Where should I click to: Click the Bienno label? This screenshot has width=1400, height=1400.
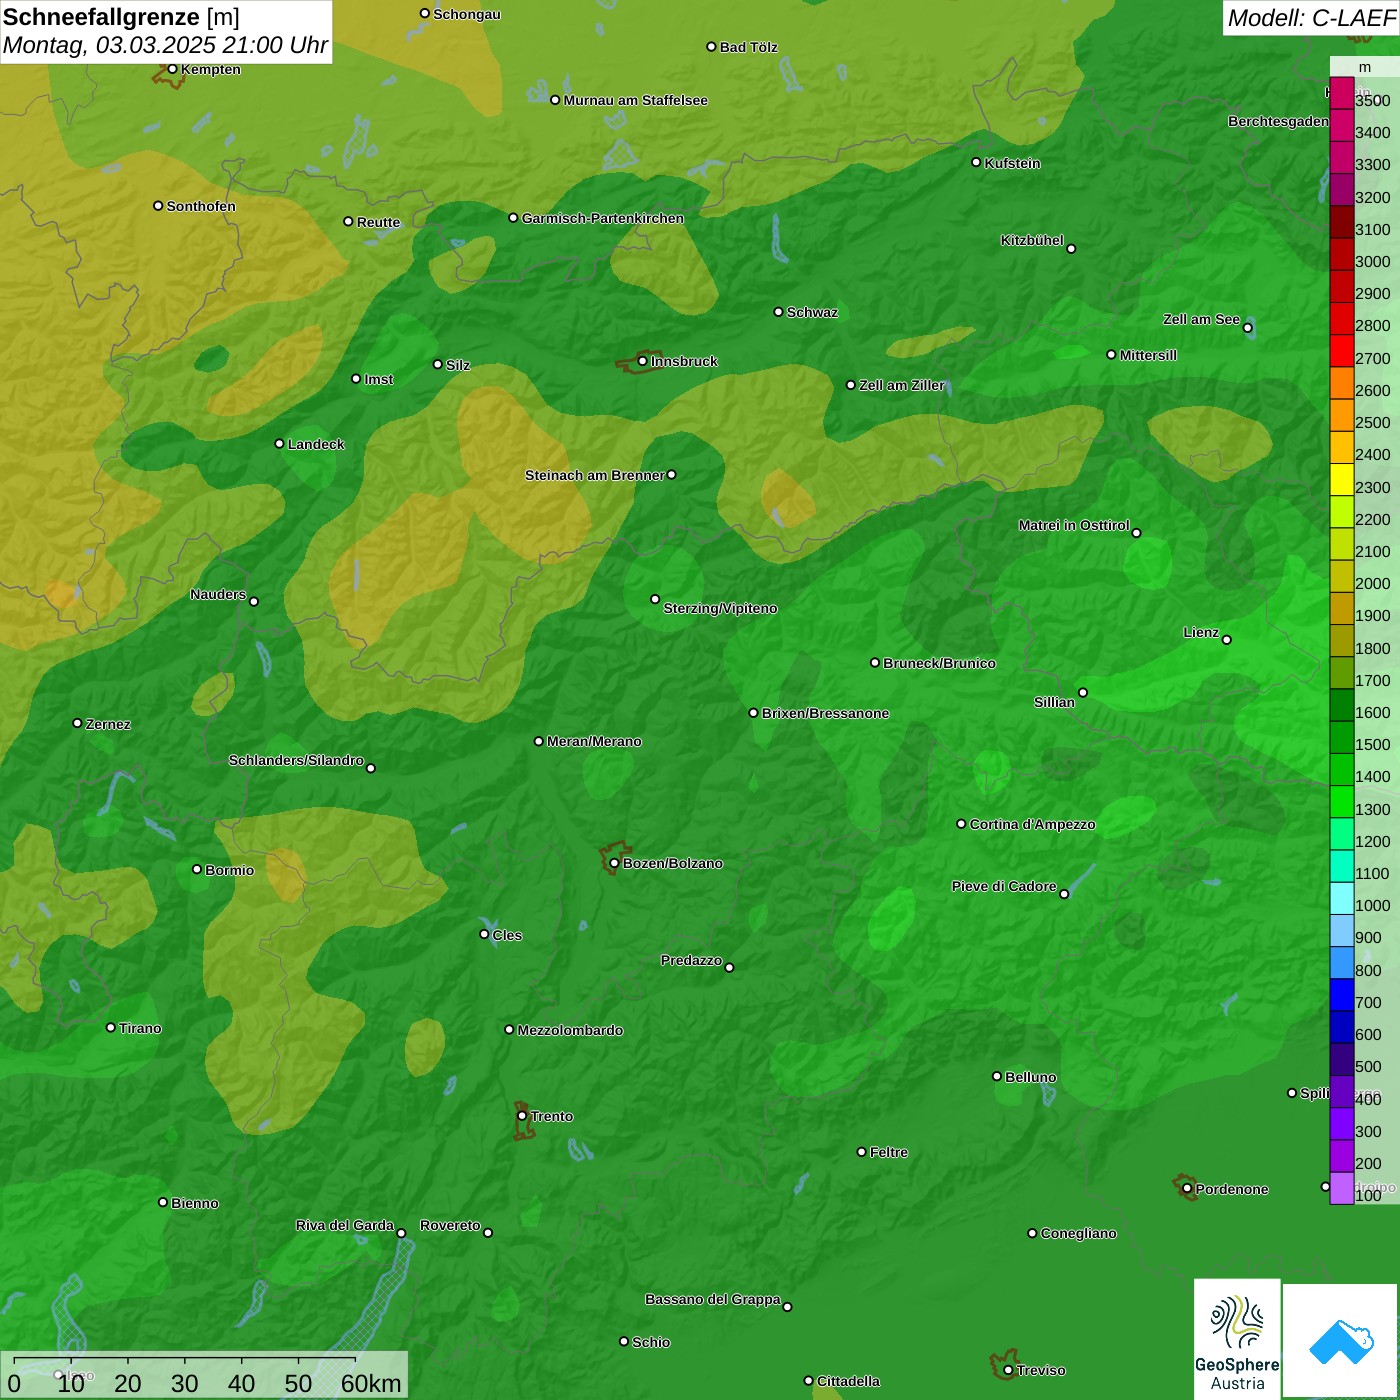195,1203
